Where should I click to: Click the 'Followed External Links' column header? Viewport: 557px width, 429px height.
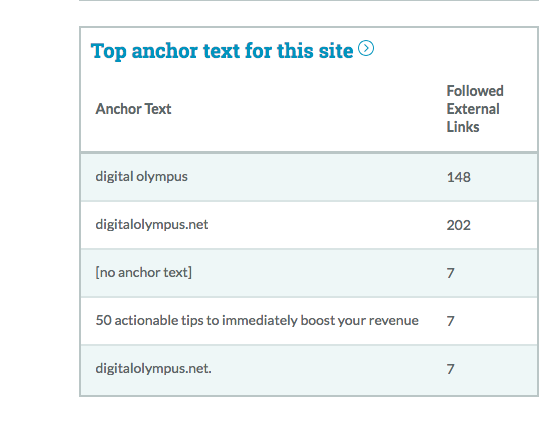[475, 109]
